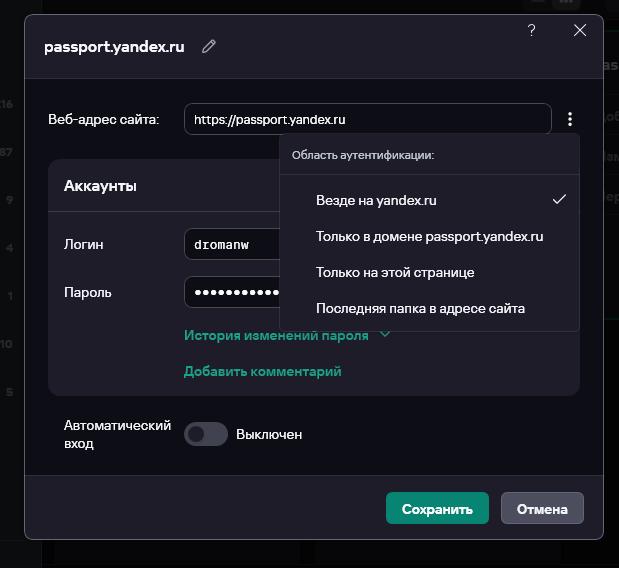
Task: Choose Только в домене passport.yandex.ru
Action: point(429,236)
